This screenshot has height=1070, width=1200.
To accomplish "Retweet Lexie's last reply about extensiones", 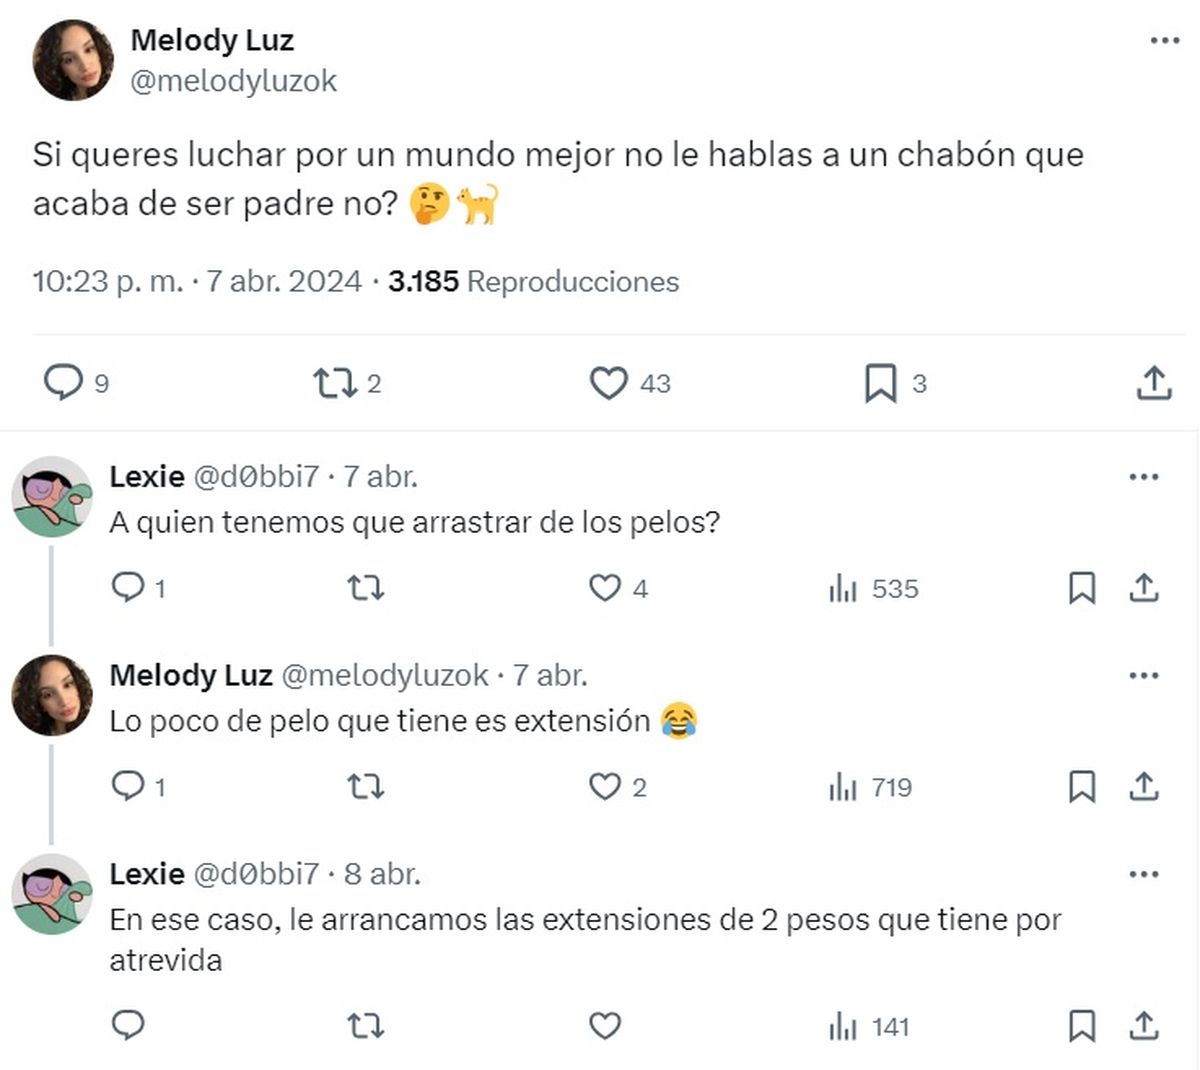I will point(365,1026).
